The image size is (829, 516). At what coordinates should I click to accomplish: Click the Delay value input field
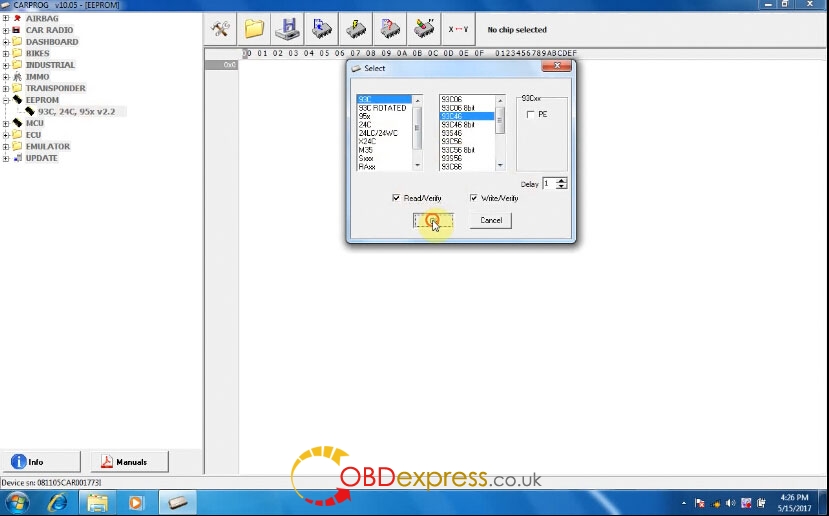pyautogui.click(x=549, y=183)
